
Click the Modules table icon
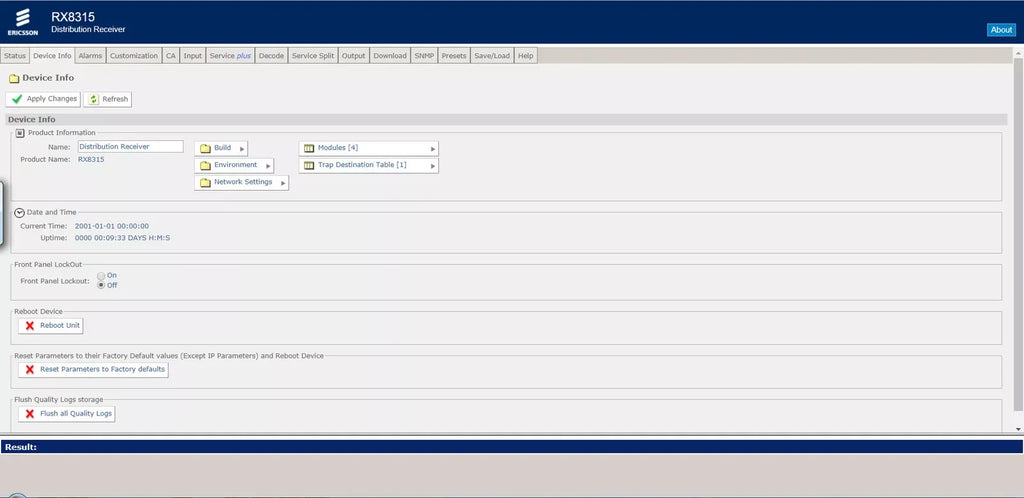tap(310, 148)
